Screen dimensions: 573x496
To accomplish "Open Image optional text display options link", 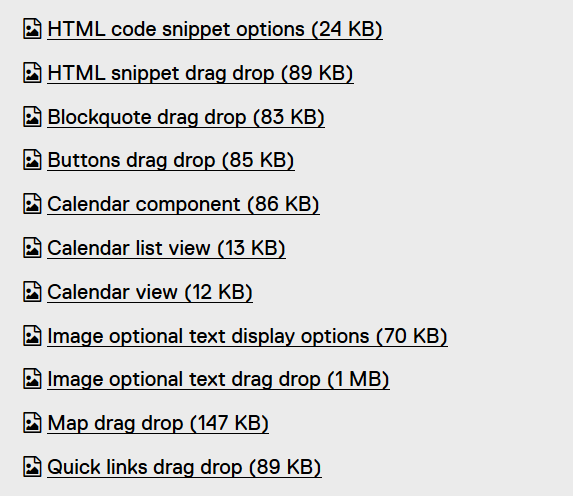I will [x=247, y=336].
